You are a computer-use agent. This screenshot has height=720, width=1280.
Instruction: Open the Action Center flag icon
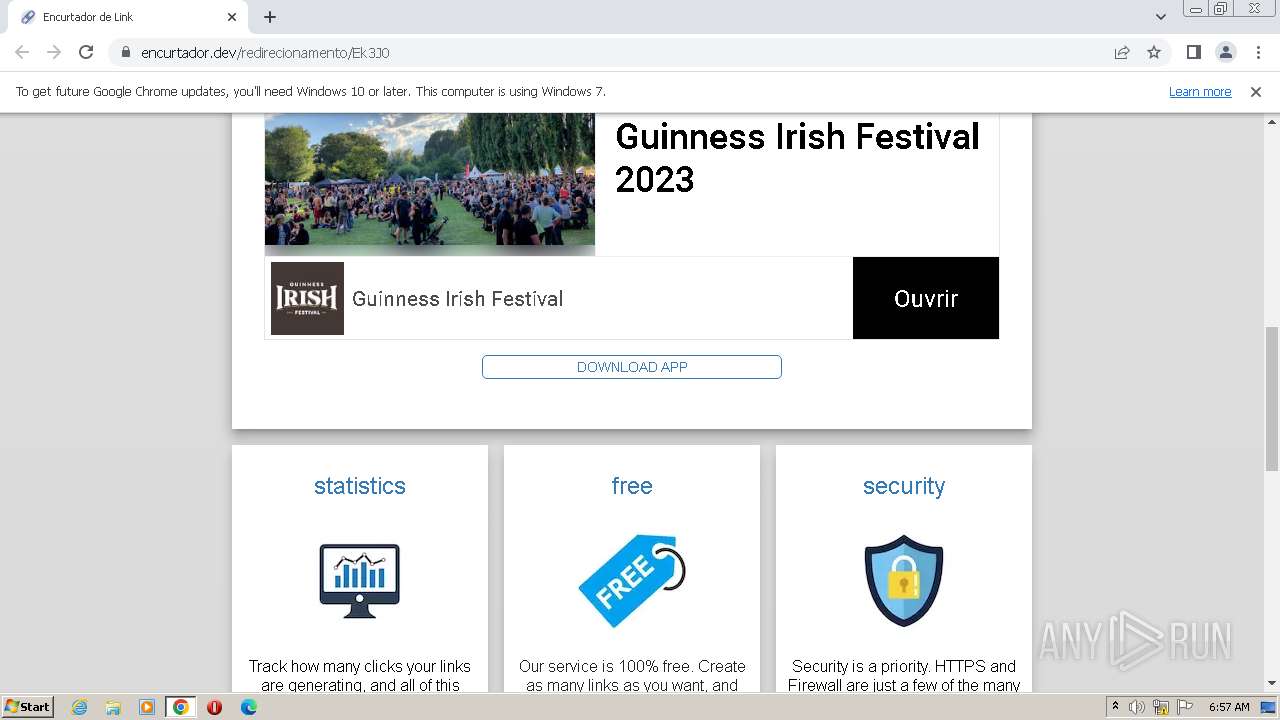click(1185, 707)
